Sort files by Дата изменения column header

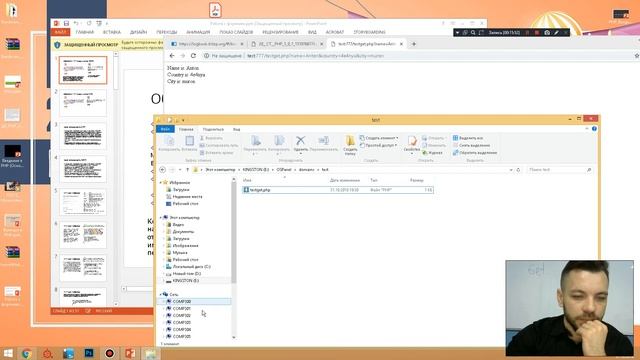point(345,180)
